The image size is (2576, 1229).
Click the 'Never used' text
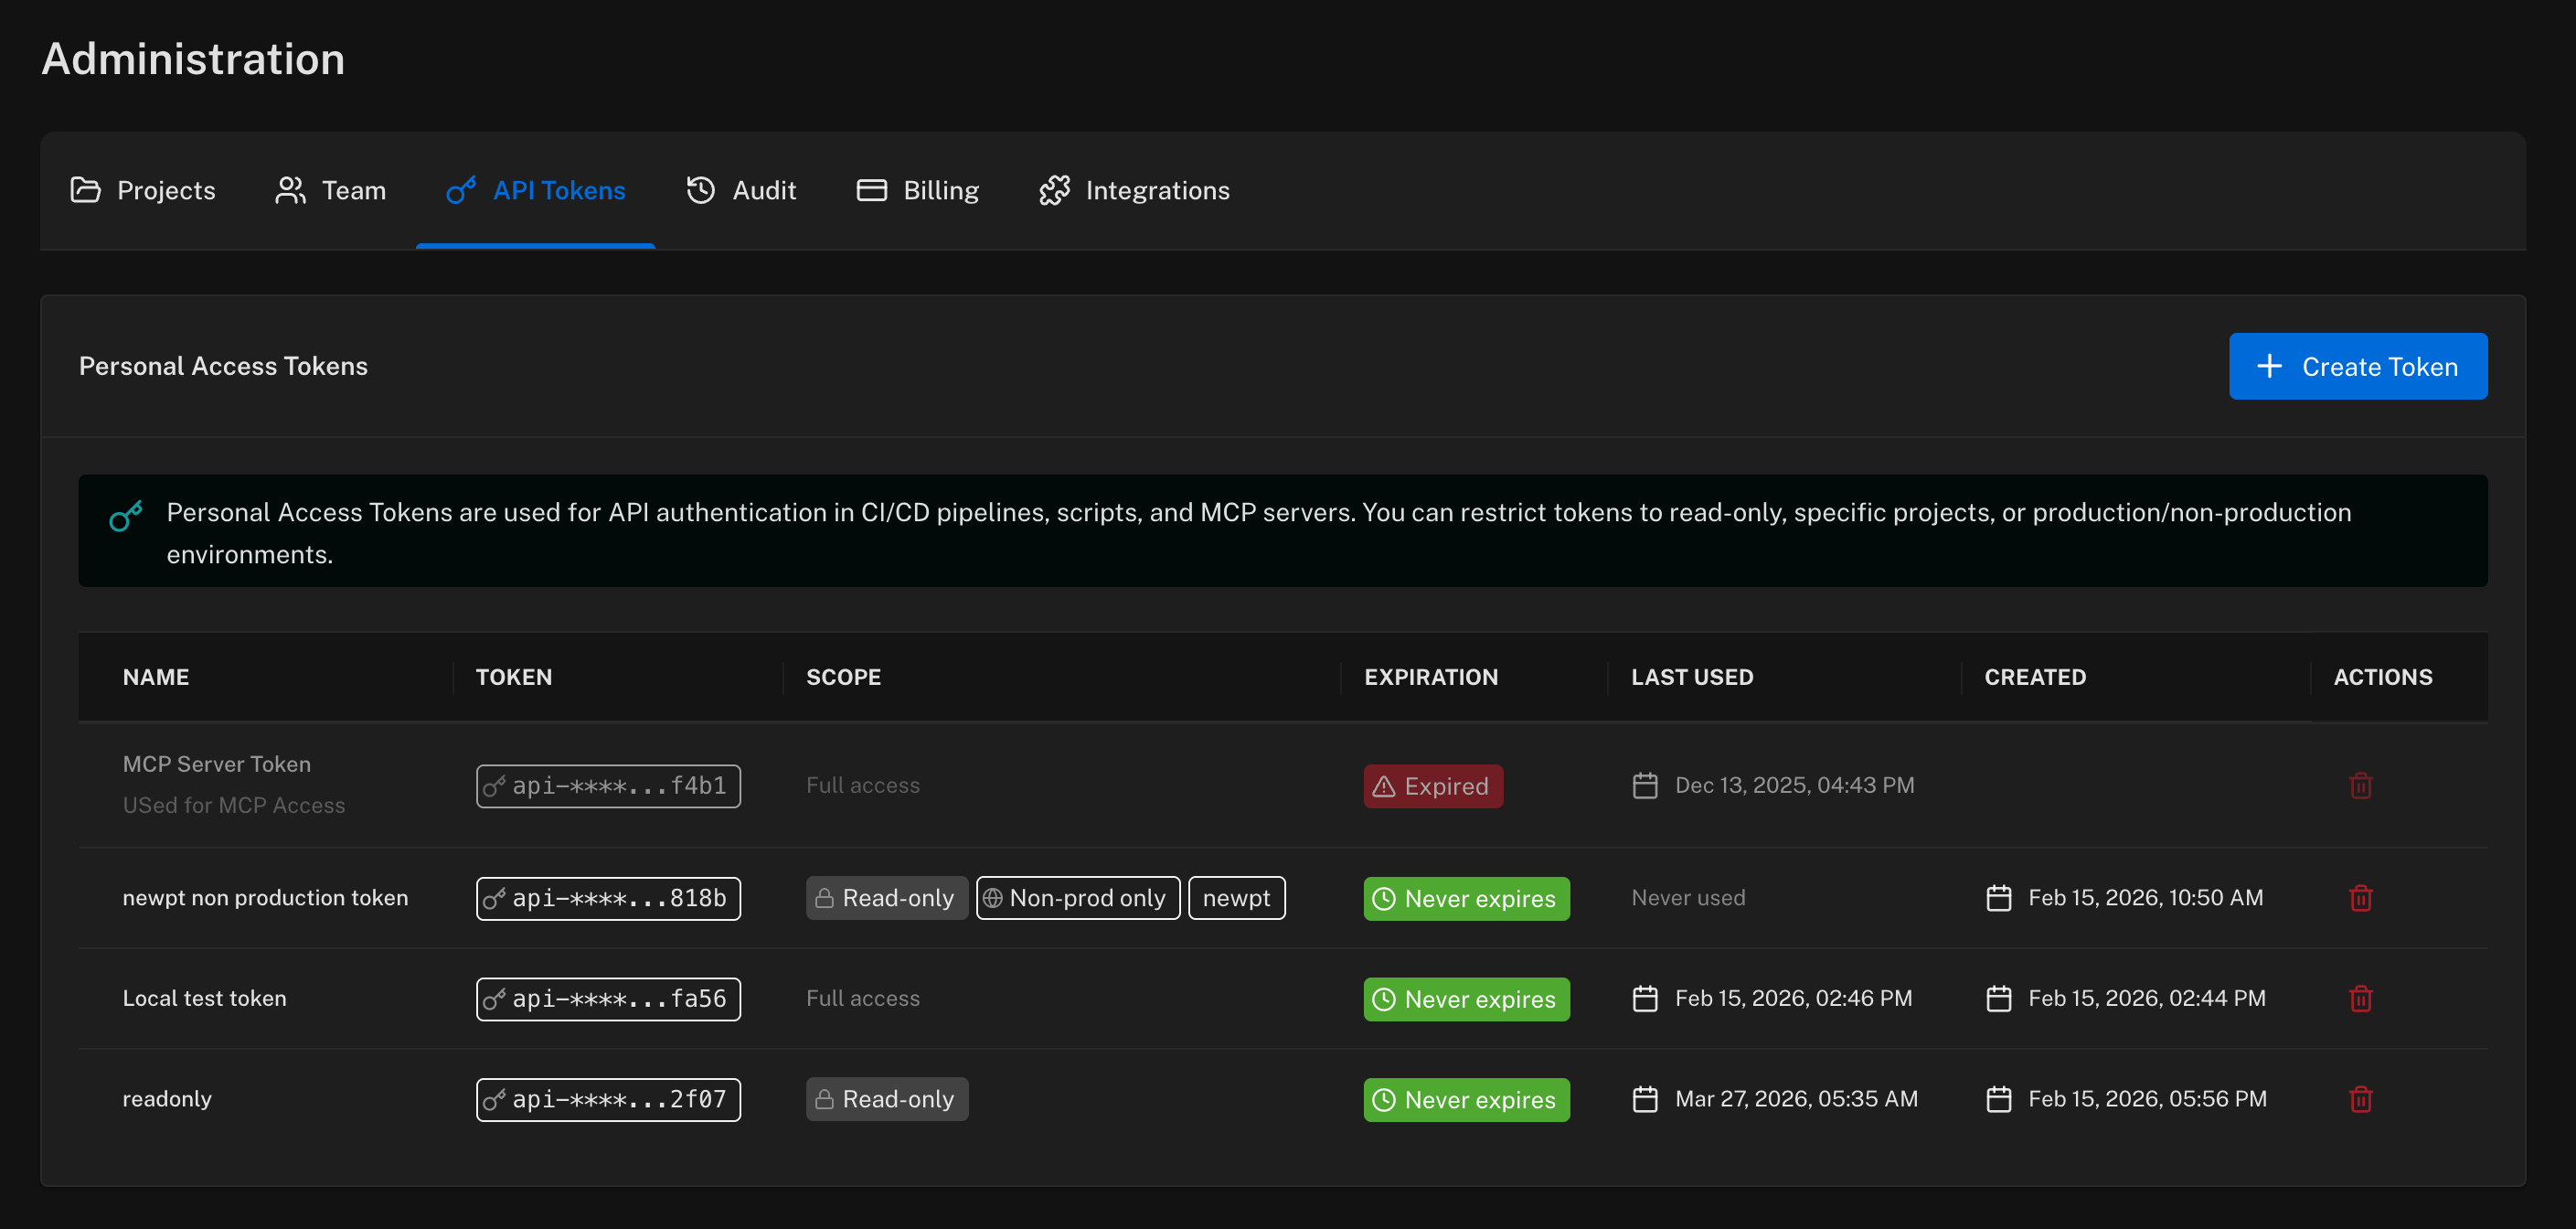click(x=1688, y=898)
